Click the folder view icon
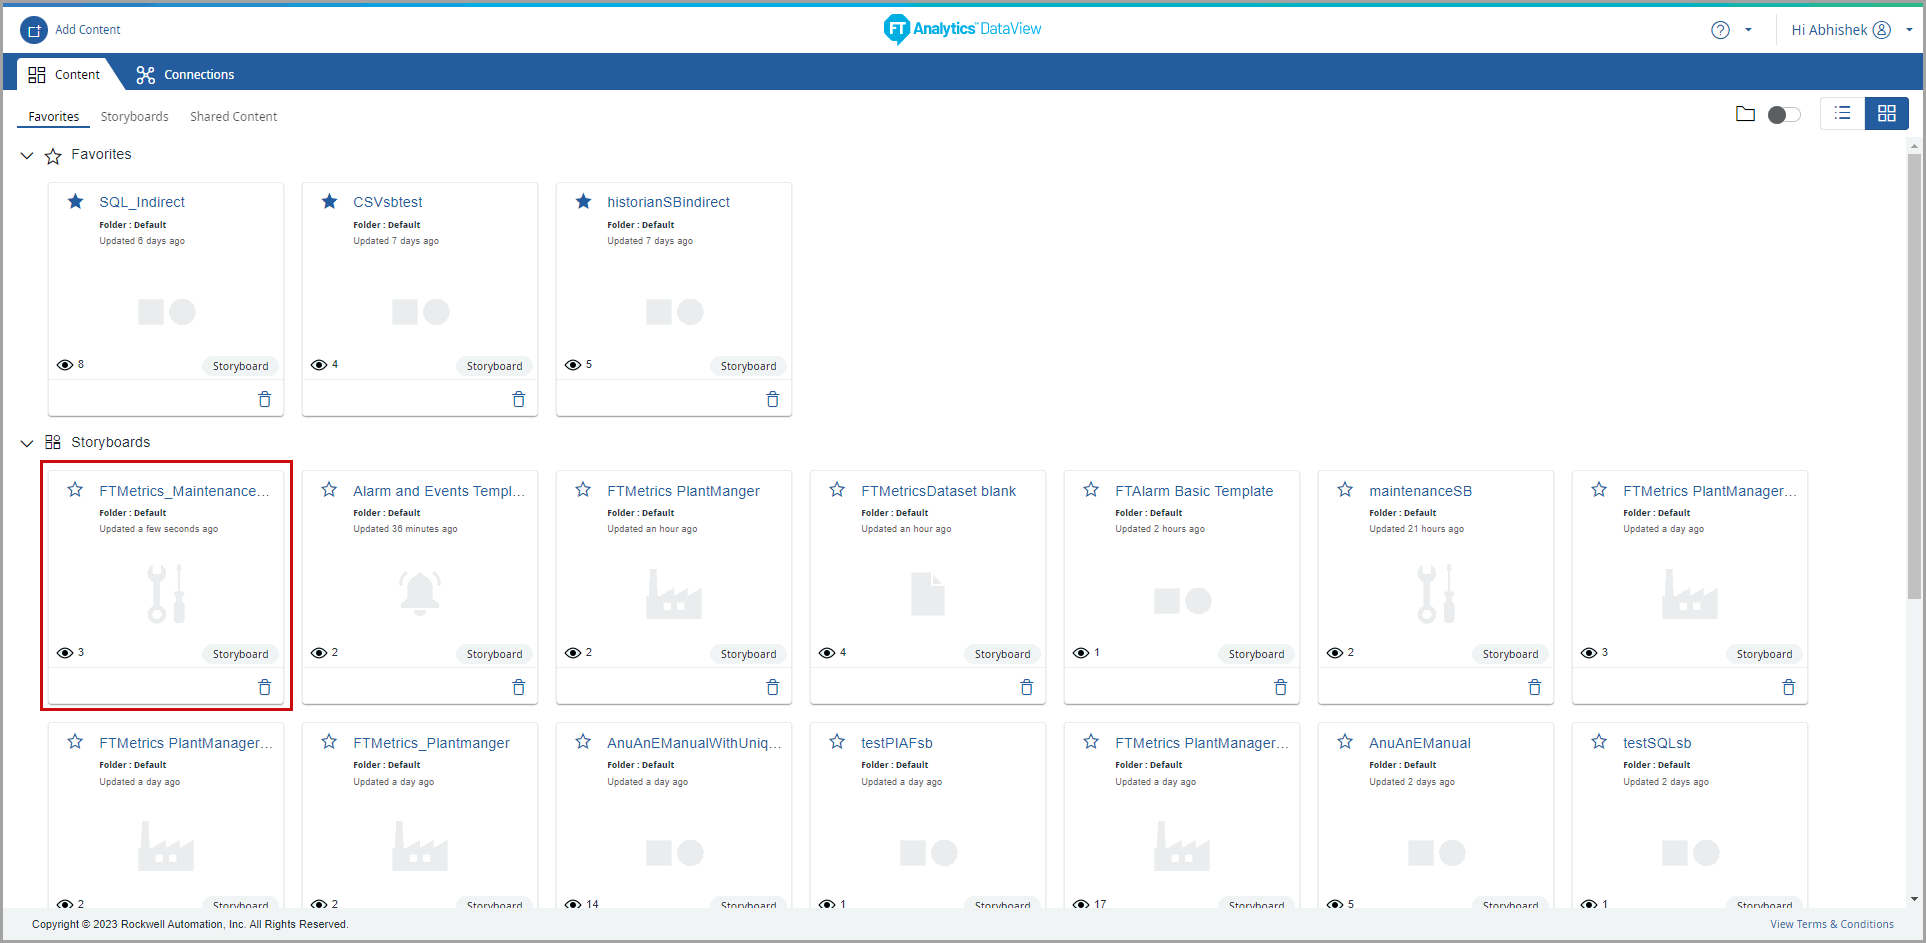The image size is (1926, 943). (1745, 114)
